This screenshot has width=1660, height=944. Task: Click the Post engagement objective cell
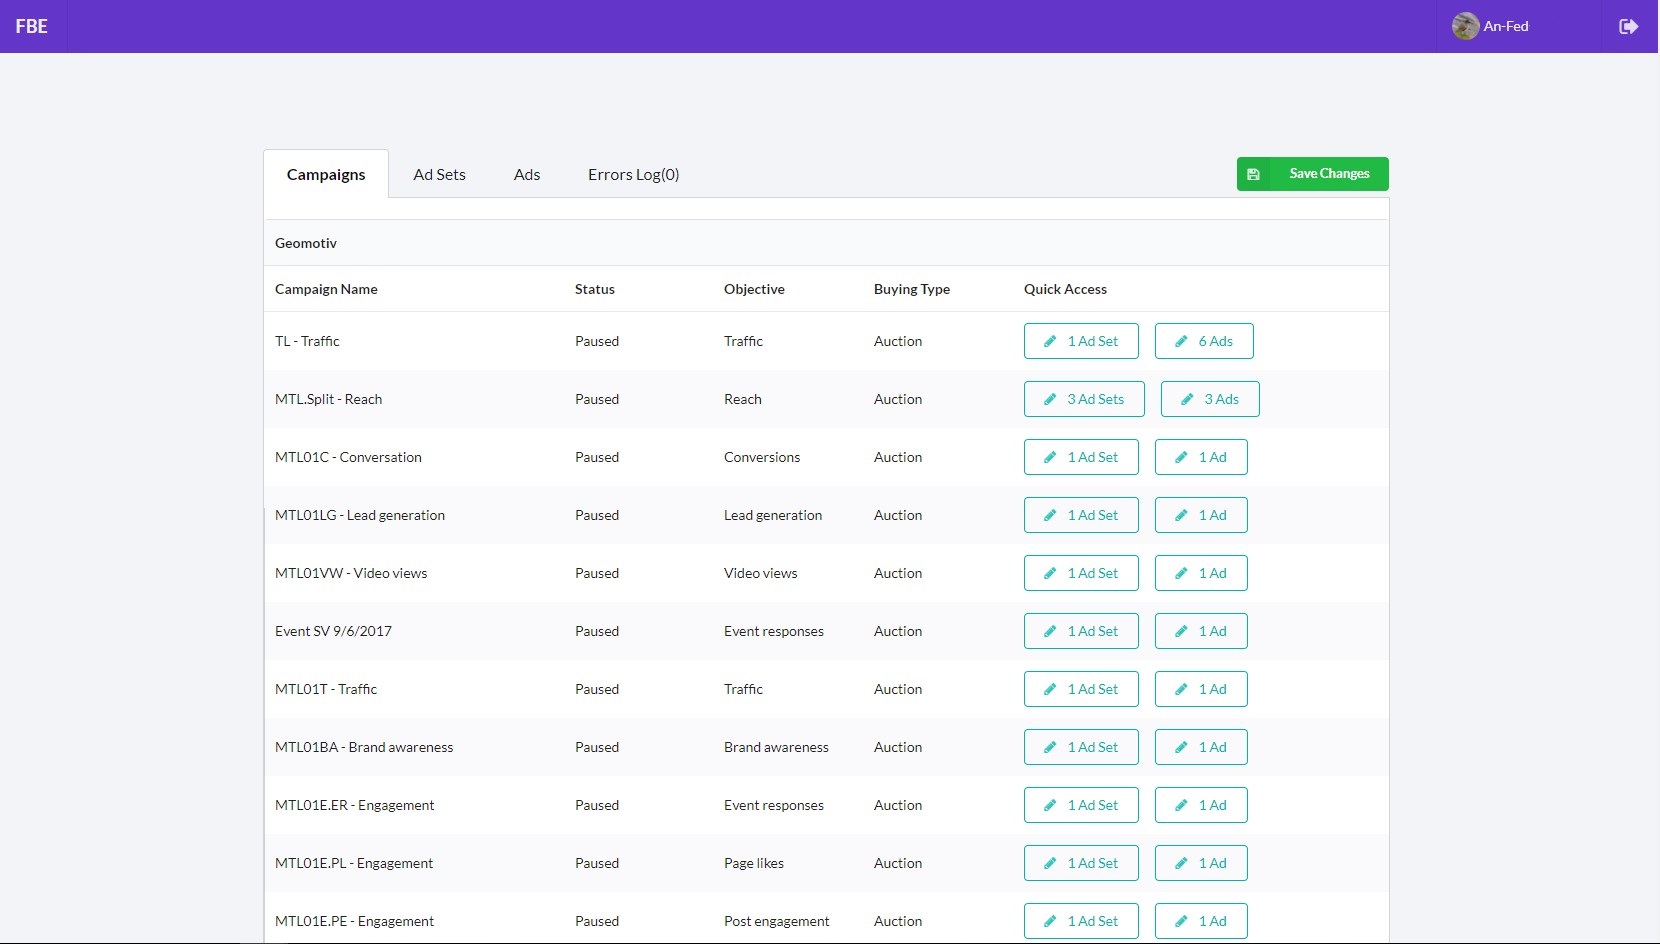[777, 921]
